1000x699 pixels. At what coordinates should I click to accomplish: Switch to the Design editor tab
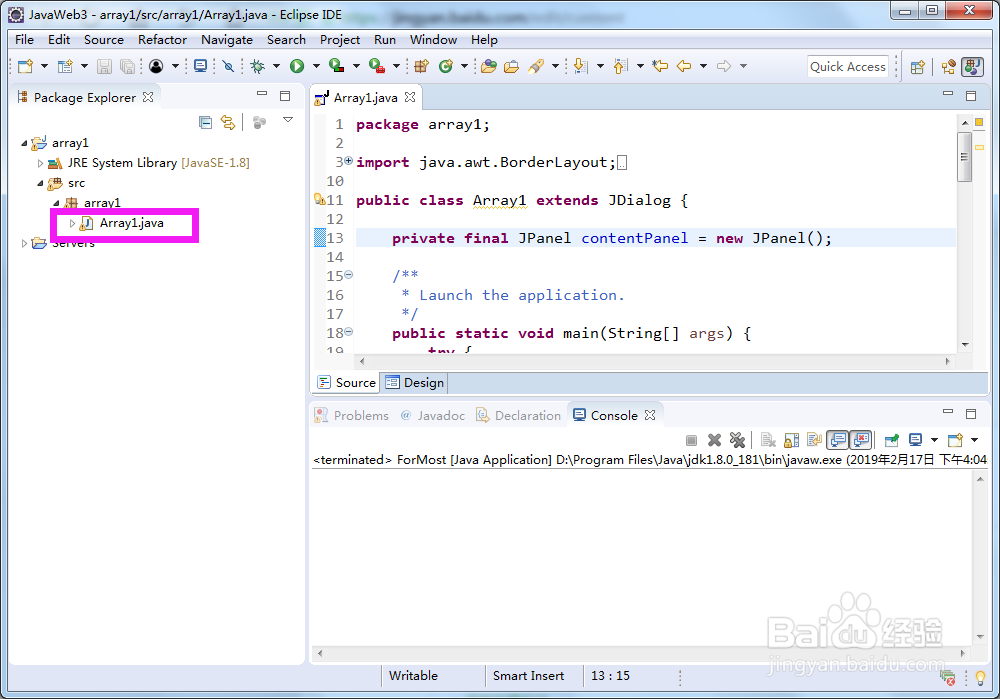[415, 383]
